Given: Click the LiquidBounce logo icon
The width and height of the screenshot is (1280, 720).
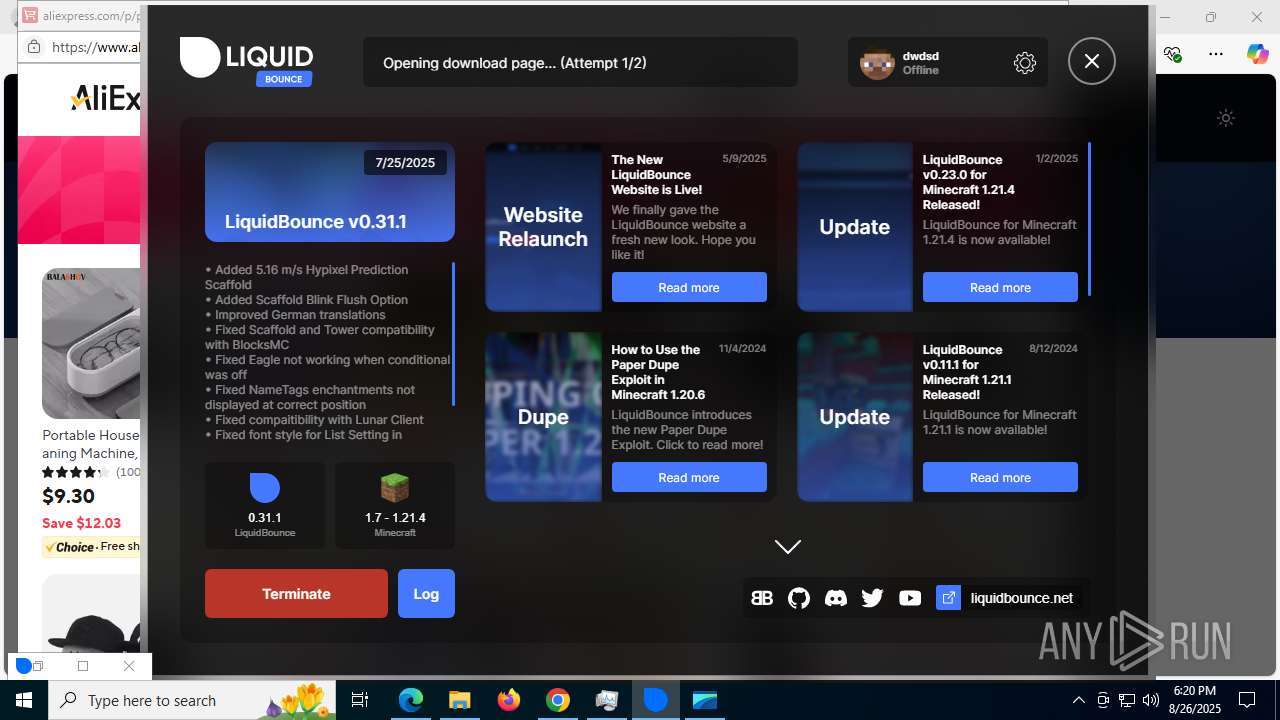Looking at the screenshot, I should click(x=200, y=58).
